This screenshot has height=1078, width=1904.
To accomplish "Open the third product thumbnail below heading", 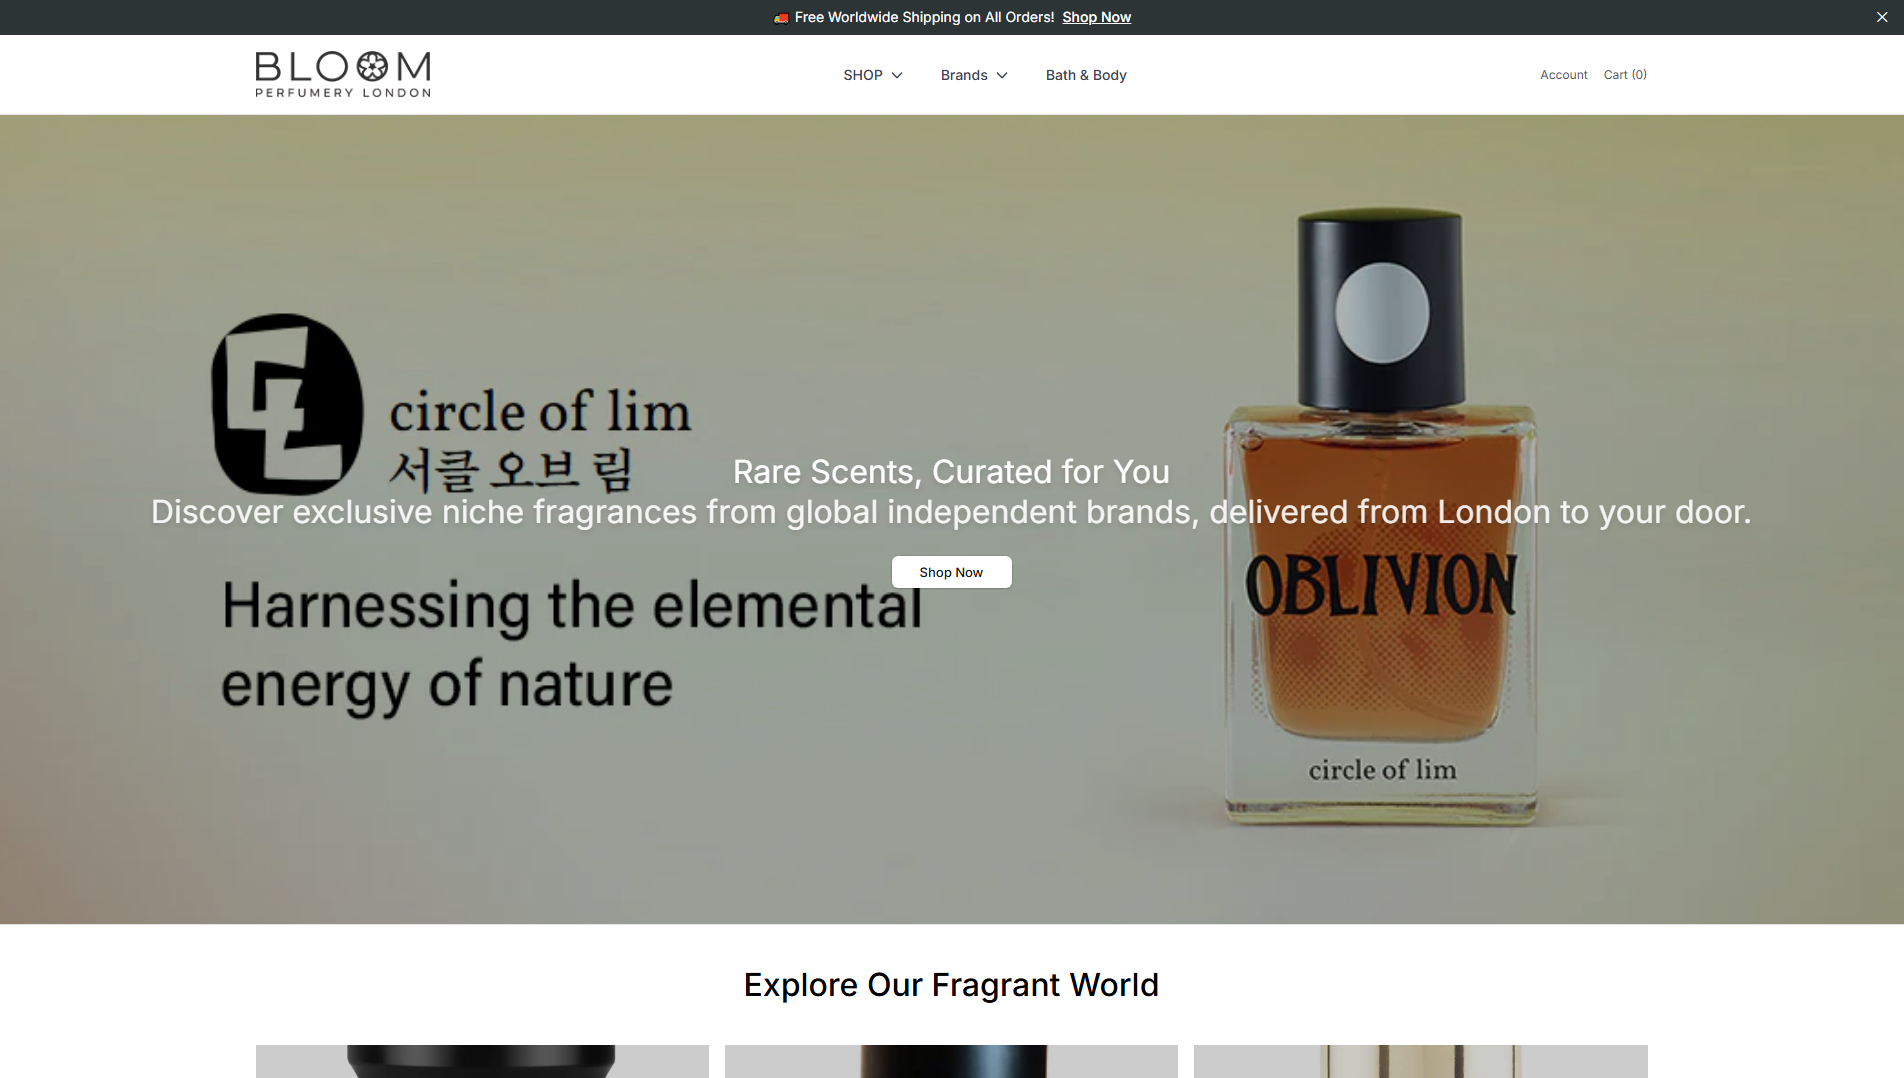I will point(1420,1061).
